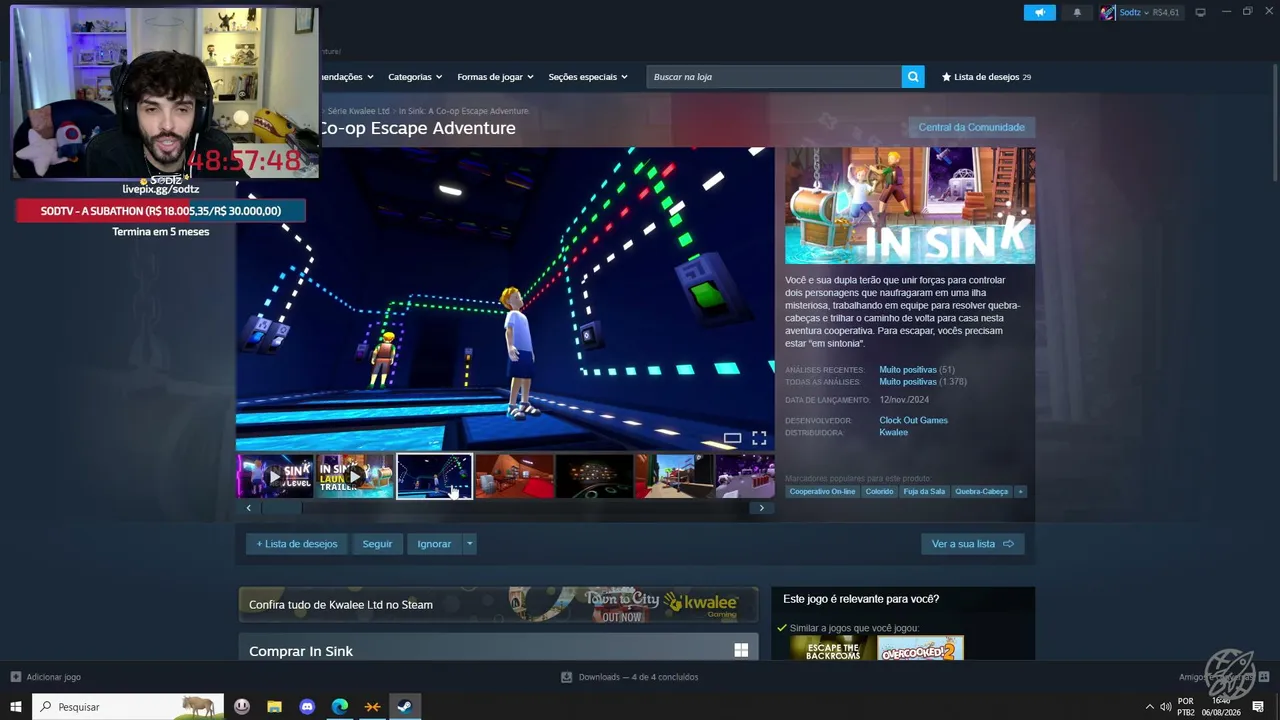Open the downloads manager icon
The width and height of the screenshot is (1280, 720).
click(x=567, y=677)
